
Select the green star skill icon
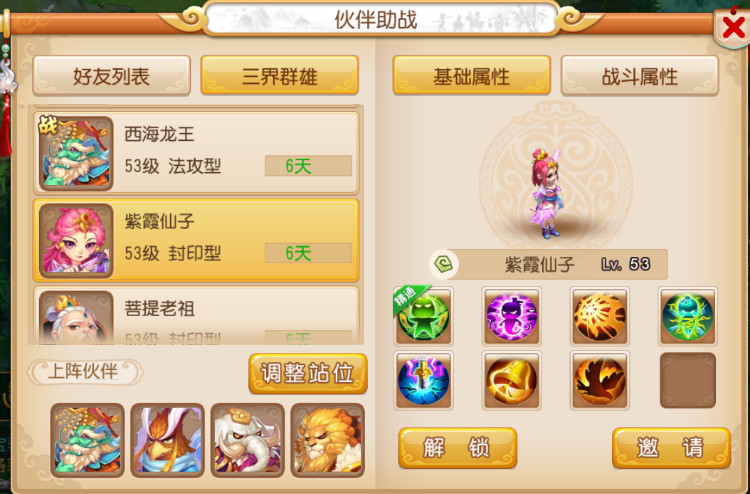pyautogui.click(x=423, y=316)
